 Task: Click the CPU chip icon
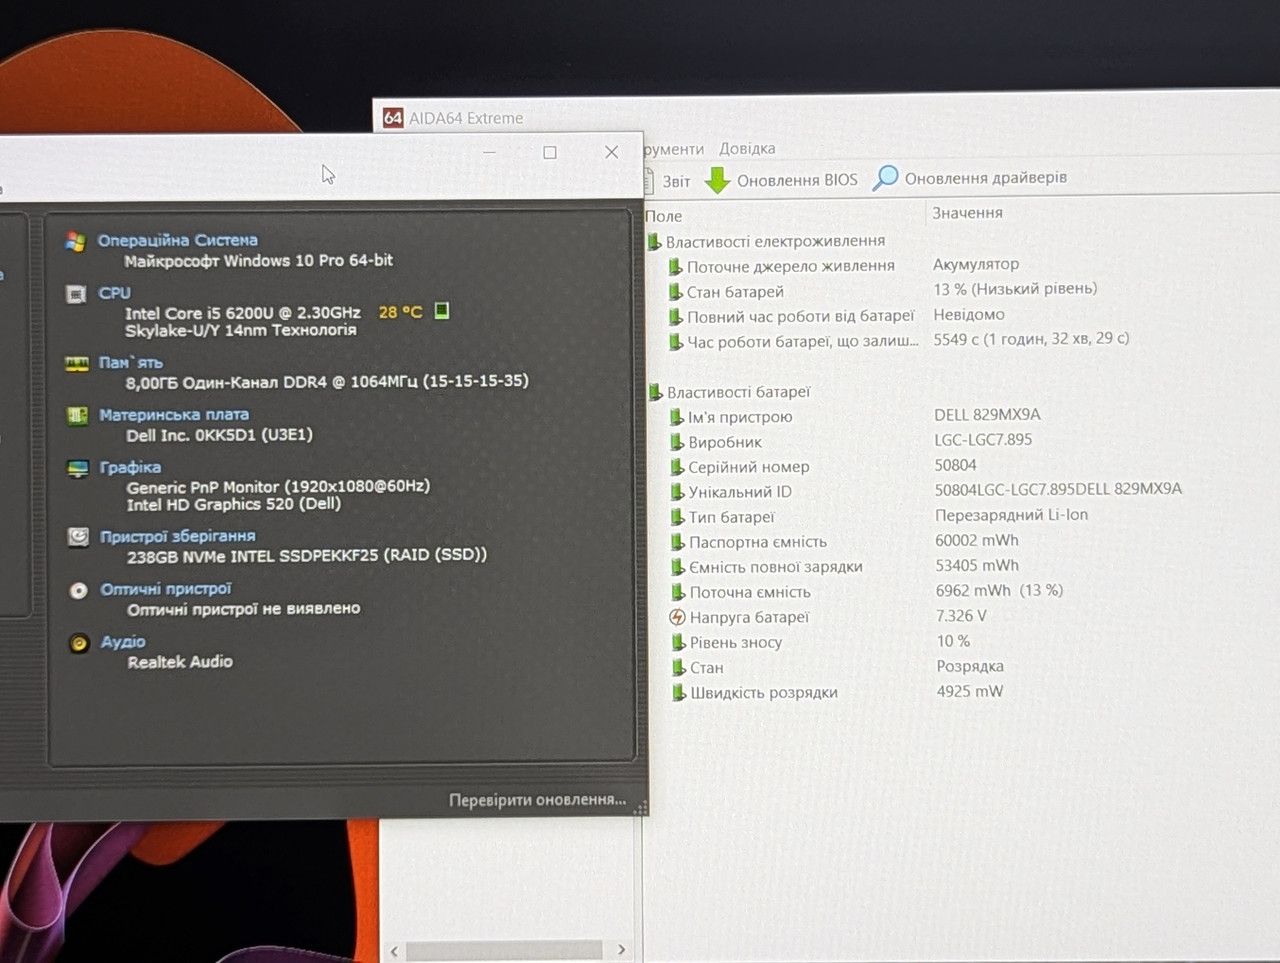(x=76, y=294)
